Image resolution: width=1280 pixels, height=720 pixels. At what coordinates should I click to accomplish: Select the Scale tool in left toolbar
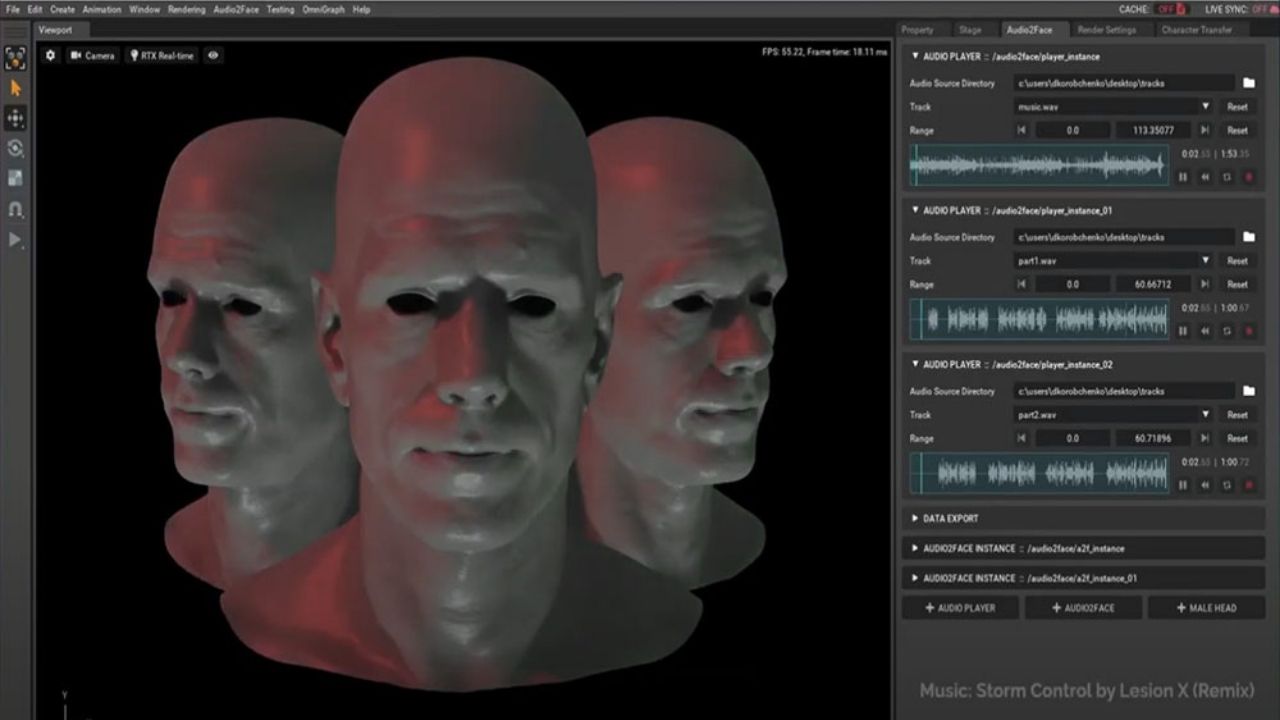click(x=15, y=178)
